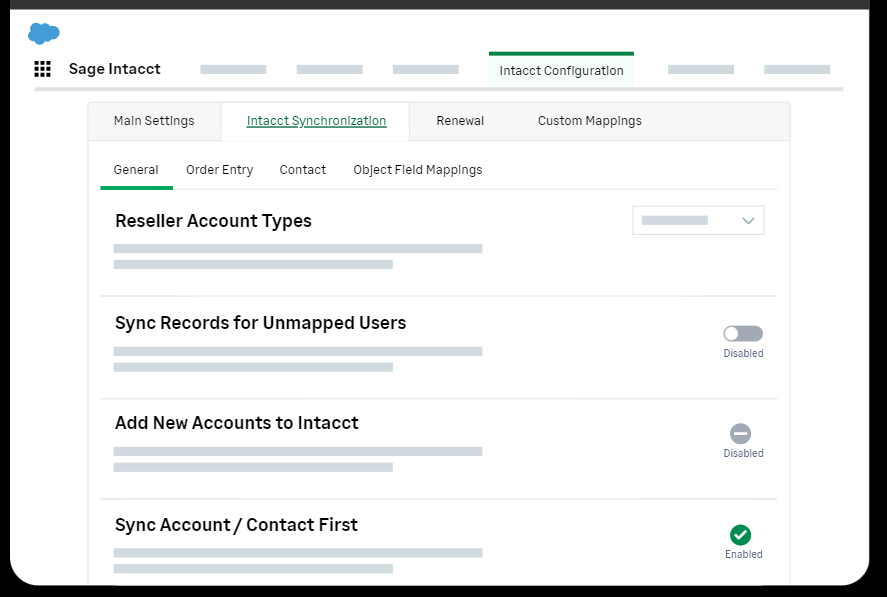Click the Salesforce cloud logo
The image size is (887, 597).
point(44,34)
